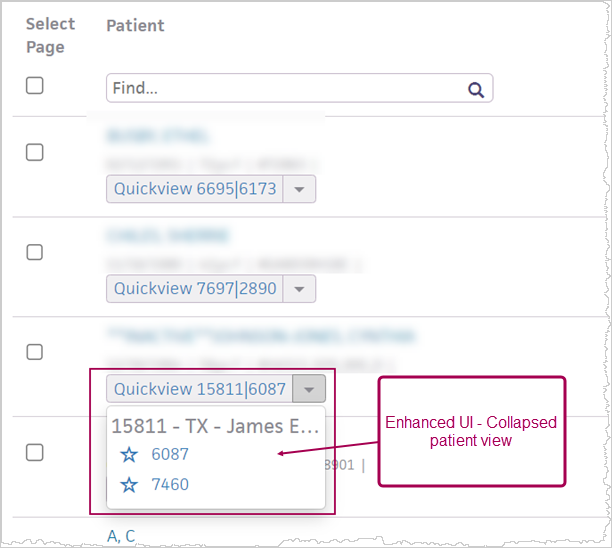Click the magnifier search icon
The height and width of the screenshot is (548, 612).
(x=476, y=89)
